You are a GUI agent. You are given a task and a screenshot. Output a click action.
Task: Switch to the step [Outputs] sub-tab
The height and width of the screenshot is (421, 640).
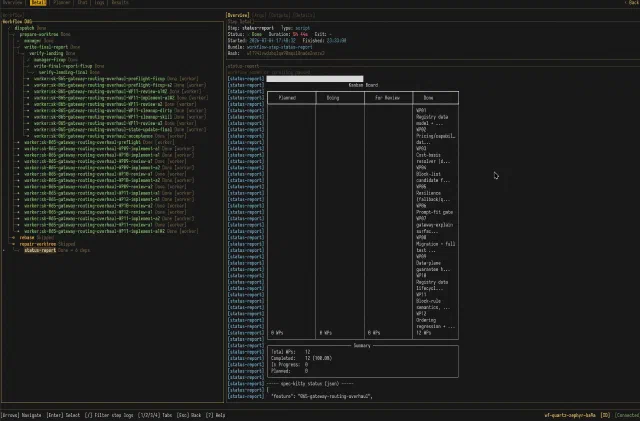click(x=279, y=15)
